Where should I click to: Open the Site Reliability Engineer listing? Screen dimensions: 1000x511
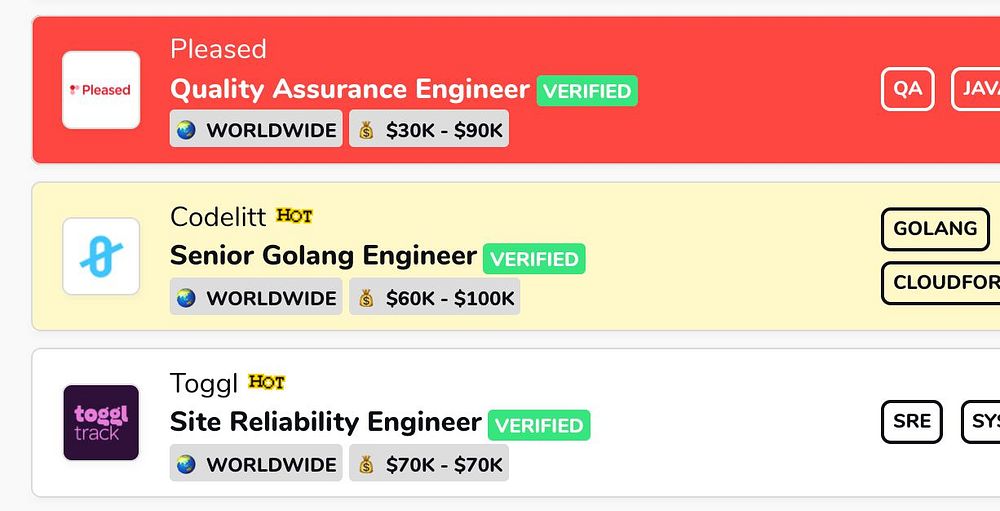point(325,422)
